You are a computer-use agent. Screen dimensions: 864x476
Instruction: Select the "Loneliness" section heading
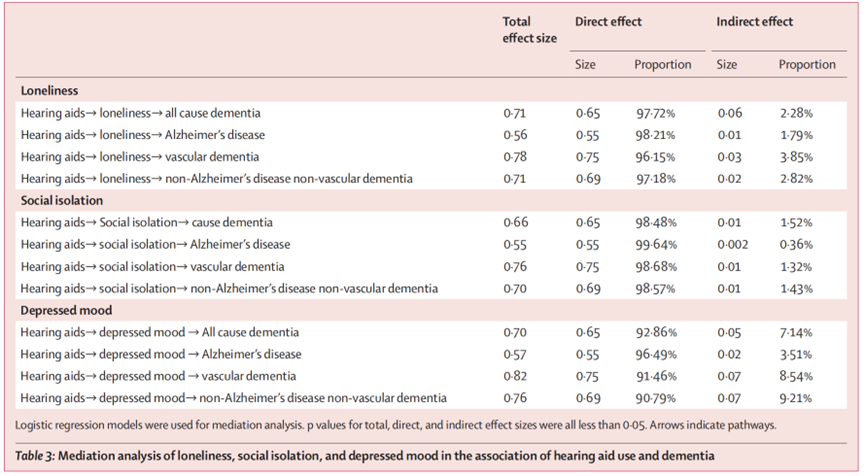tap(50, 90)
